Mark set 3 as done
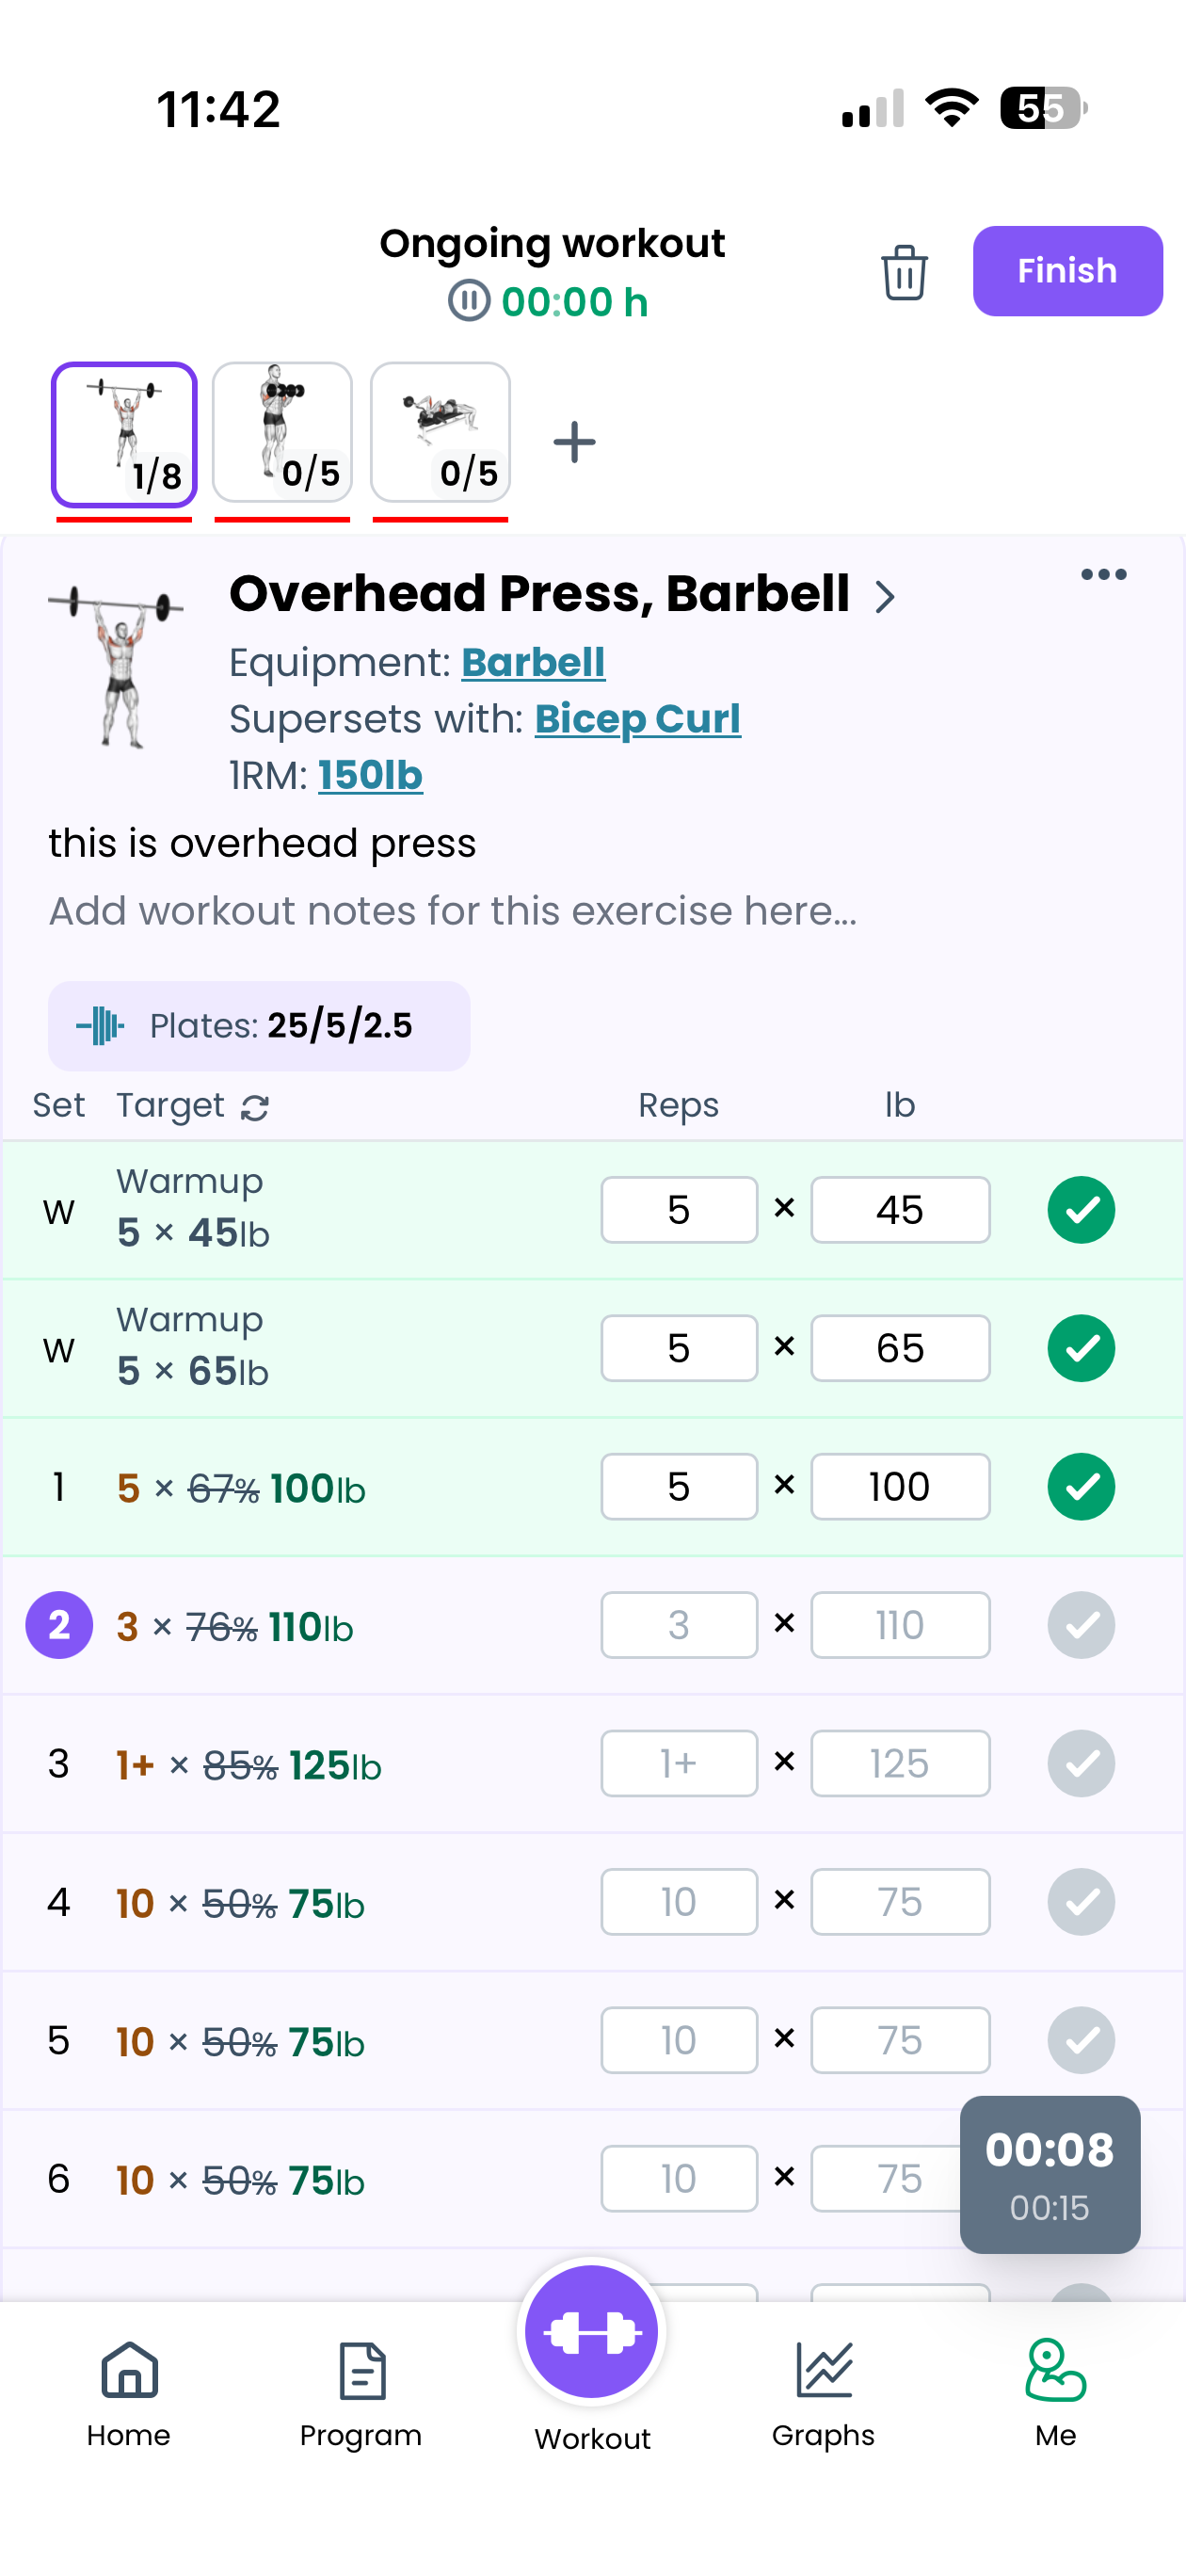 coord(1080,1763)
